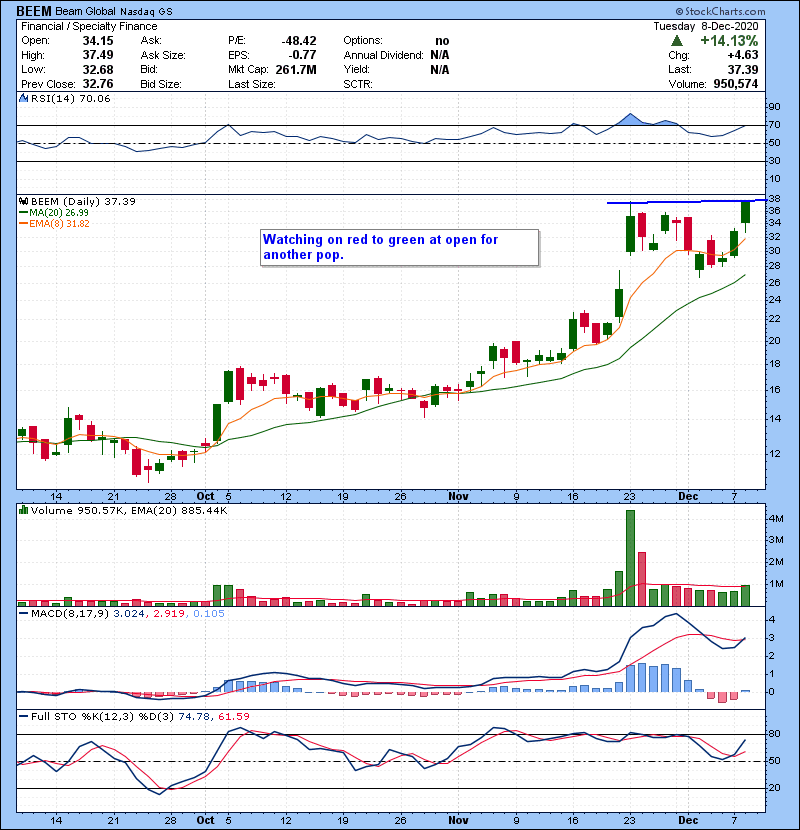
Task: Click the 'Volume 950.57K, EMA(20) 885.44K' label
Action: (x=129, y=510)
